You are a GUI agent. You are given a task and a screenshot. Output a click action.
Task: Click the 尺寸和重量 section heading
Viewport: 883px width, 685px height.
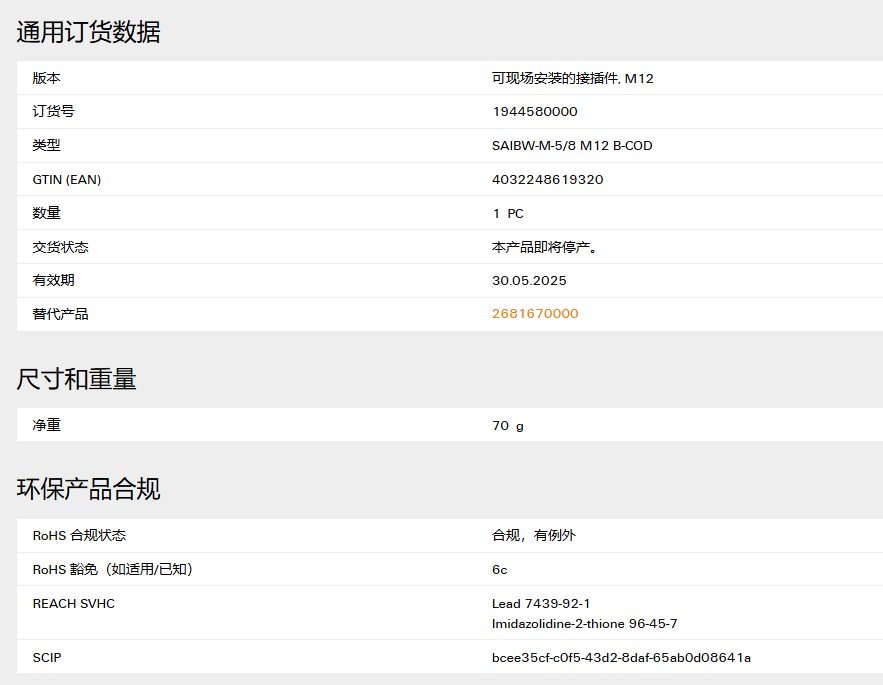click(77, 379)
